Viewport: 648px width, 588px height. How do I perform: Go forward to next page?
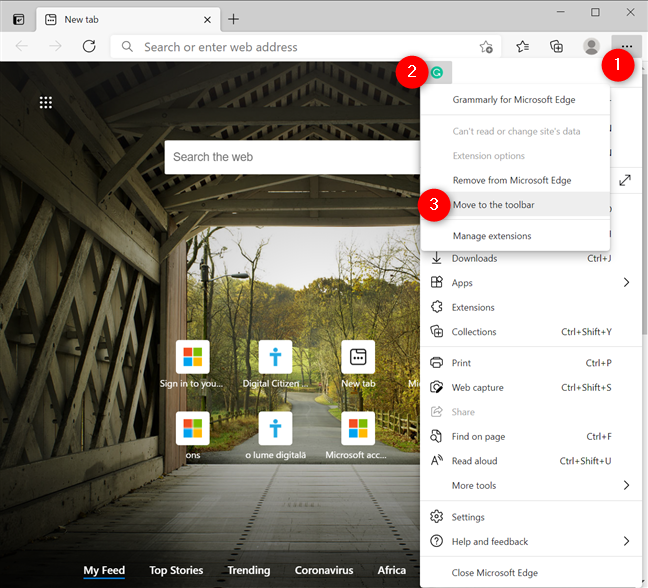(x=55, y=46)
